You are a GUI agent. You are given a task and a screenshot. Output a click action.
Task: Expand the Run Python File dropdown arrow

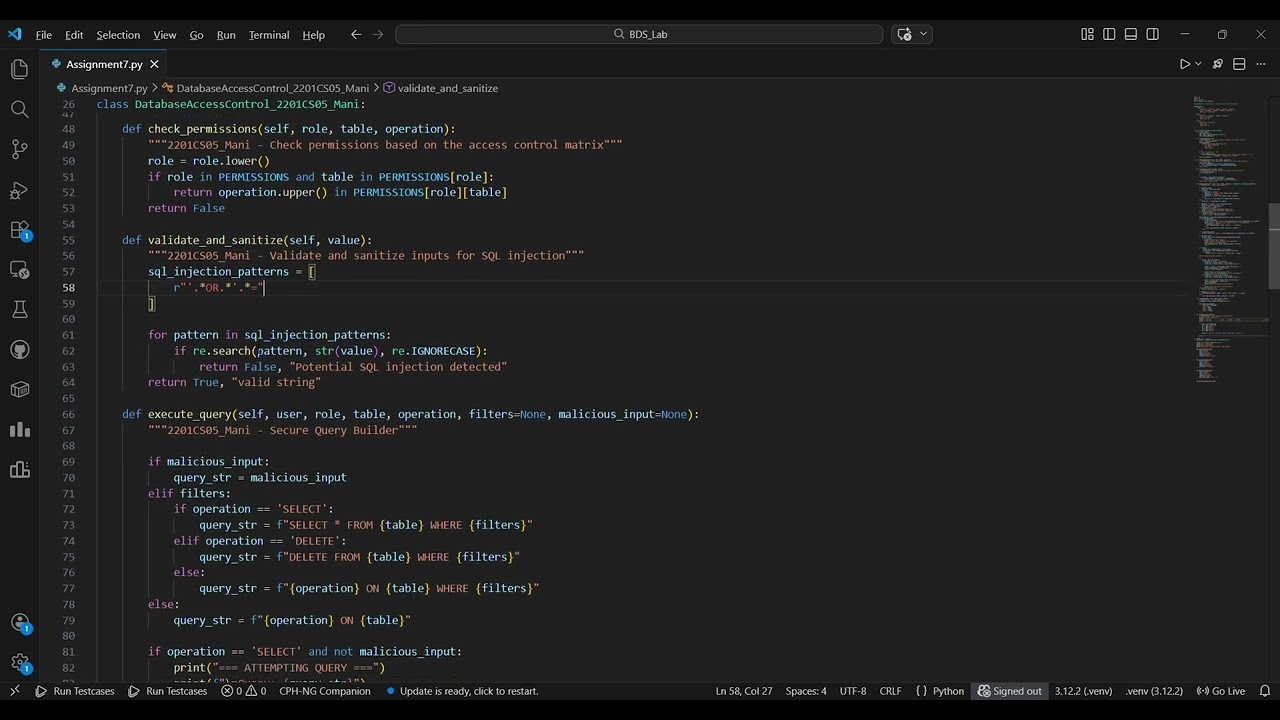tap(1198, 64)
